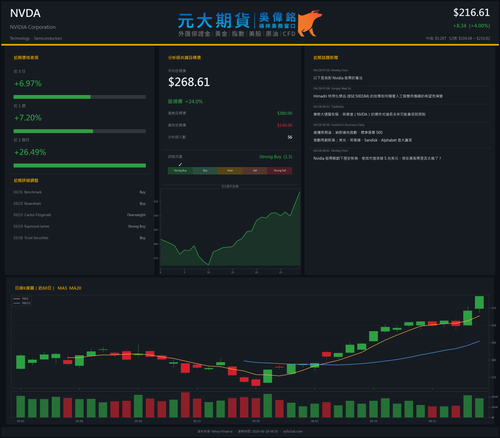Click the Rosenblatt Buy rating row
The image size is (500, 438).
80,204
